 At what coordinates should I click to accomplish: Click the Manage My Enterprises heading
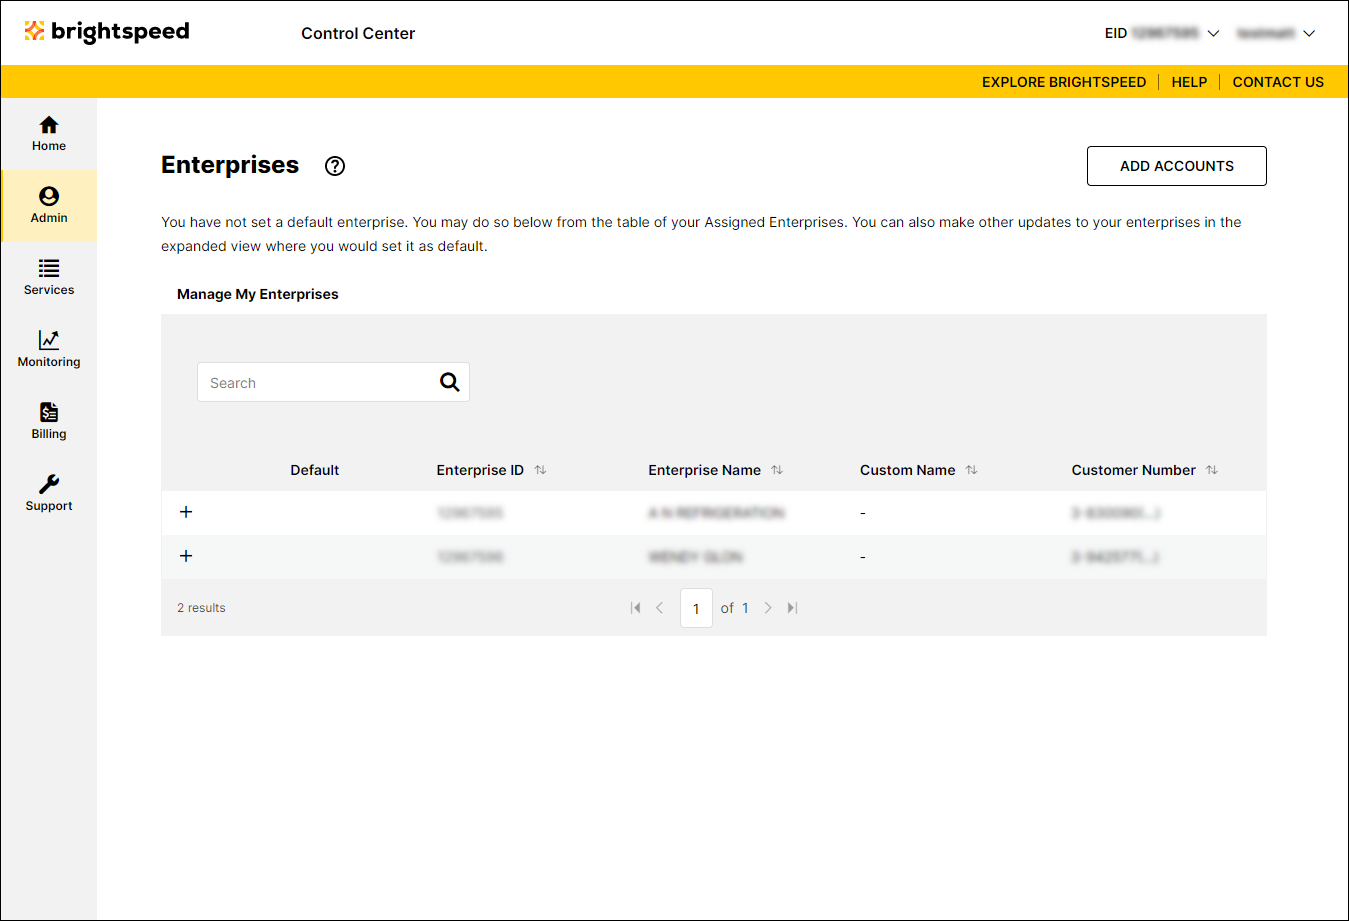[x=258, y=294]
